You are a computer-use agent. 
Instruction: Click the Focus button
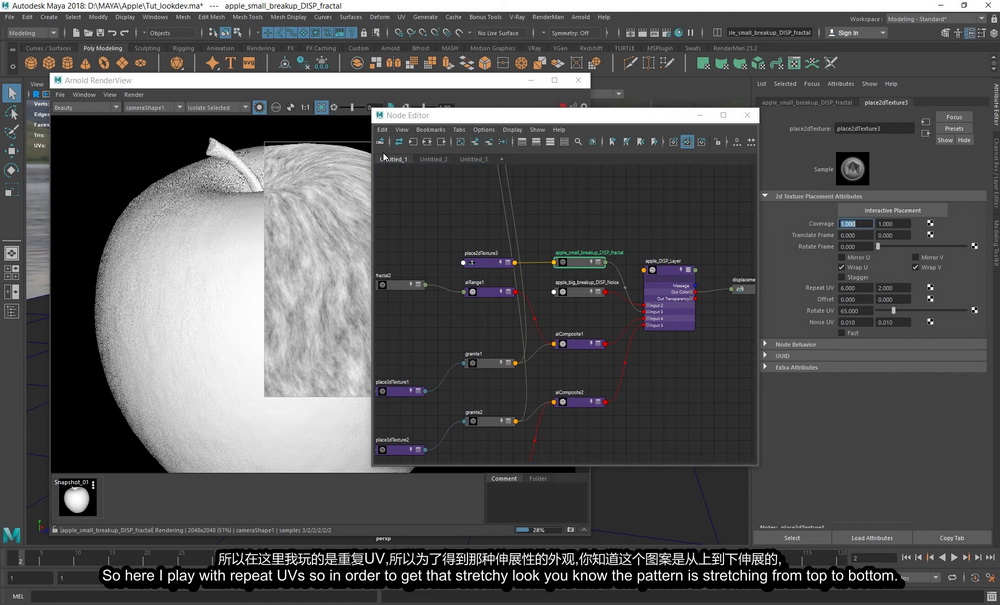pyautogui.click(x=954, y=117)
